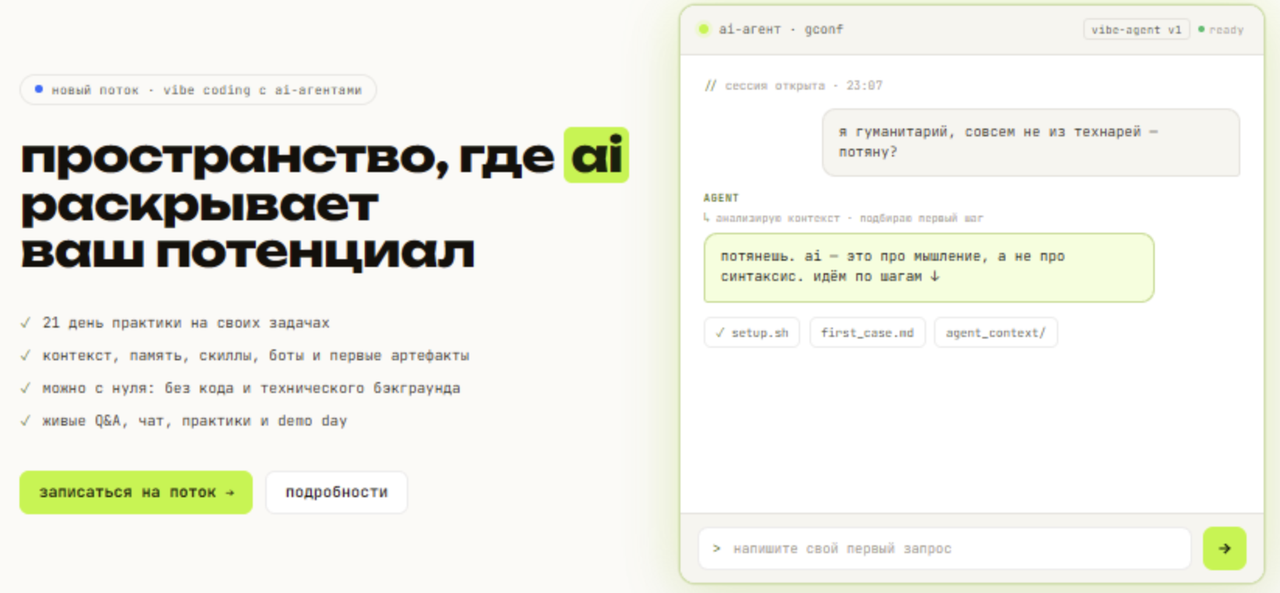Click the AGENT label
1280x593 pixels.
[x=721, y=198]
